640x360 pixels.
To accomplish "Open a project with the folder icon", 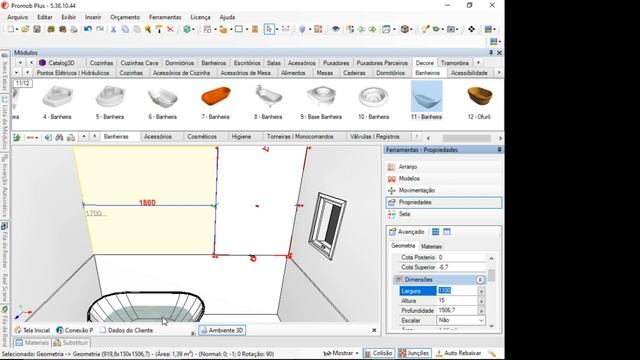I will [x=25, y=29].
